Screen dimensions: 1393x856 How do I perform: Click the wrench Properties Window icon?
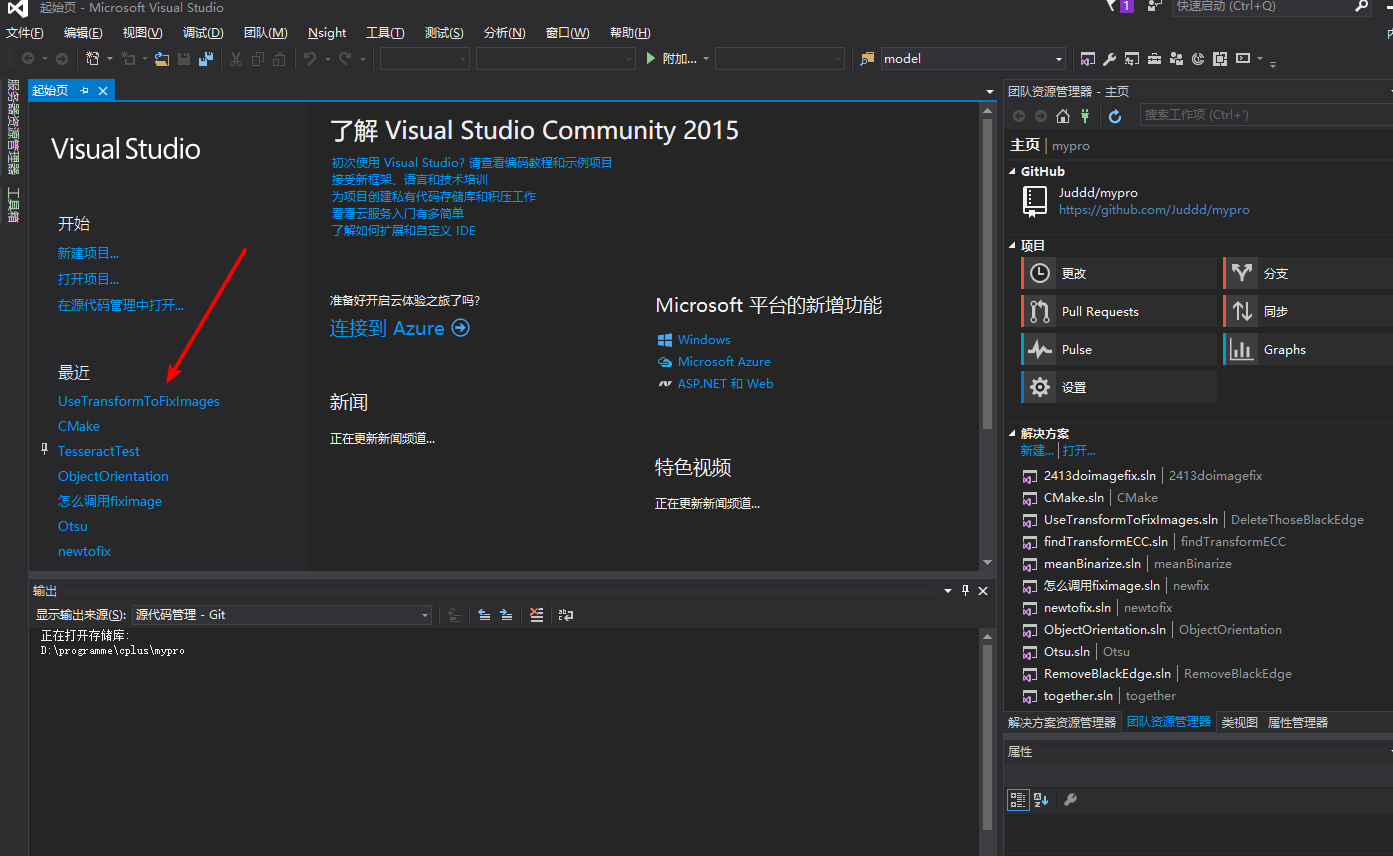tap(1109, 59)
